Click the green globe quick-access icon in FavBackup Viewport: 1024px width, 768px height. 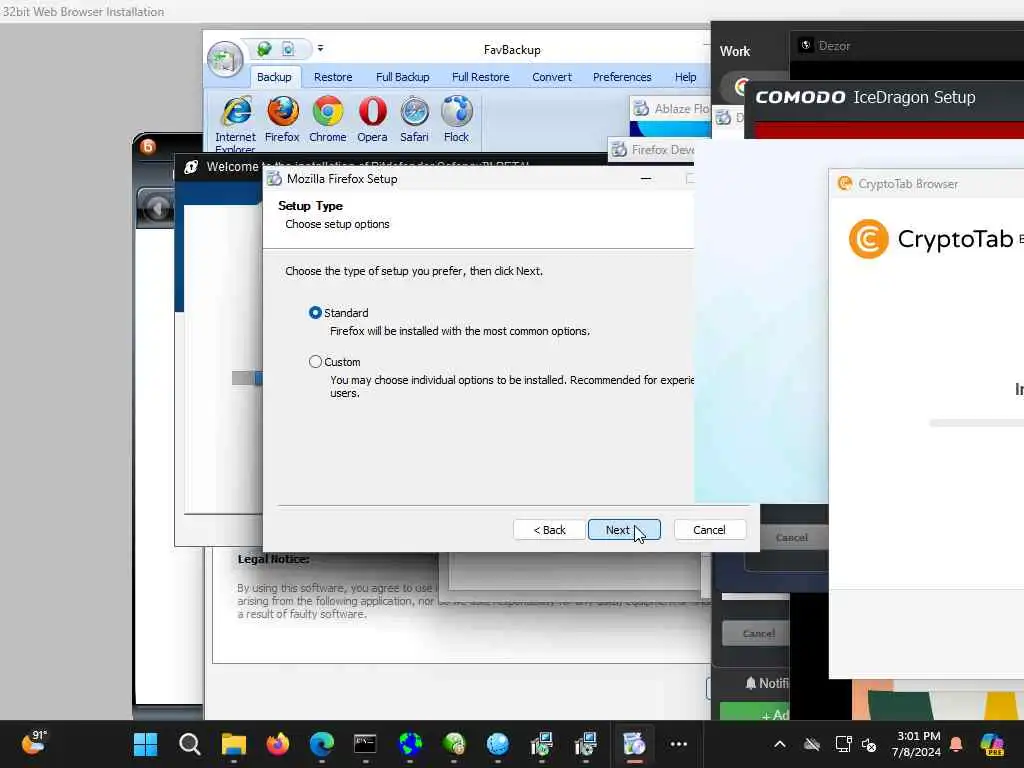[264, 49]
